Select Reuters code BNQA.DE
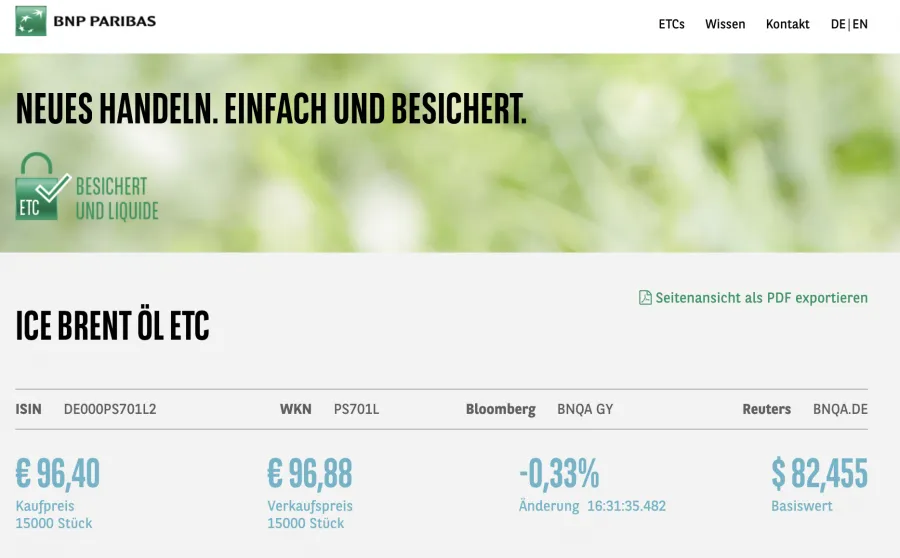The width and height of the screenshot is (900, 558). click(x=840, y=409)
